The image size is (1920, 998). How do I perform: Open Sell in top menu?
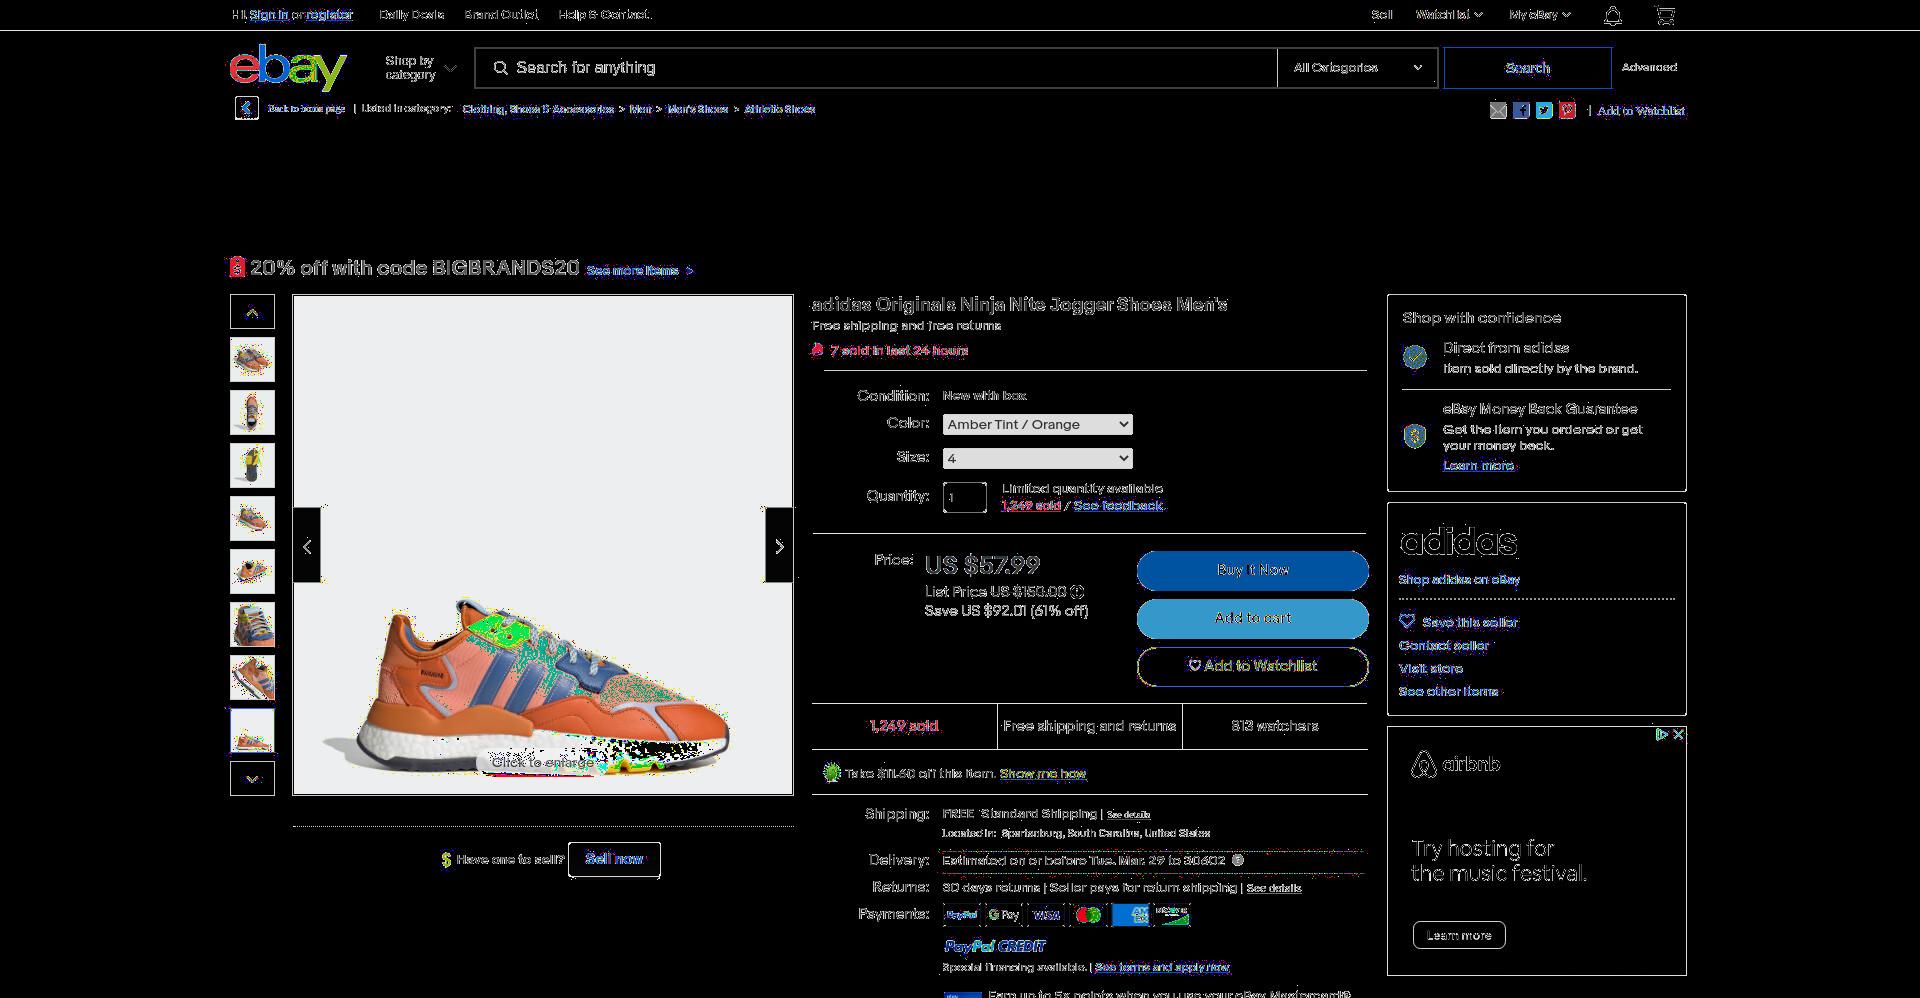coord(1381,15)
